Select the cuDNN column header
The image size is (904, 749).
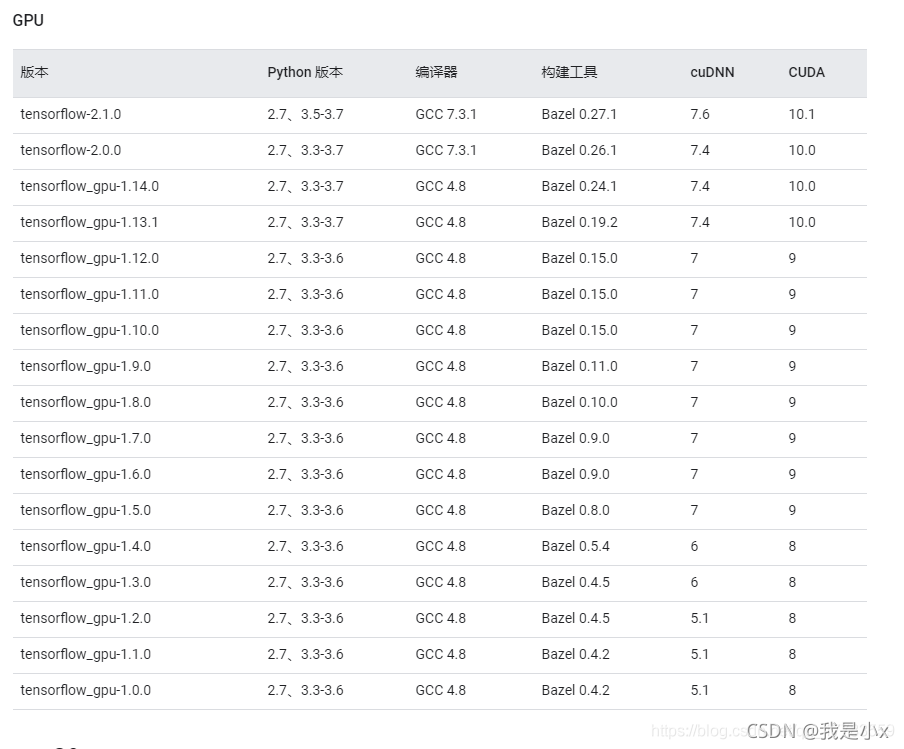[x=712, y=72]
